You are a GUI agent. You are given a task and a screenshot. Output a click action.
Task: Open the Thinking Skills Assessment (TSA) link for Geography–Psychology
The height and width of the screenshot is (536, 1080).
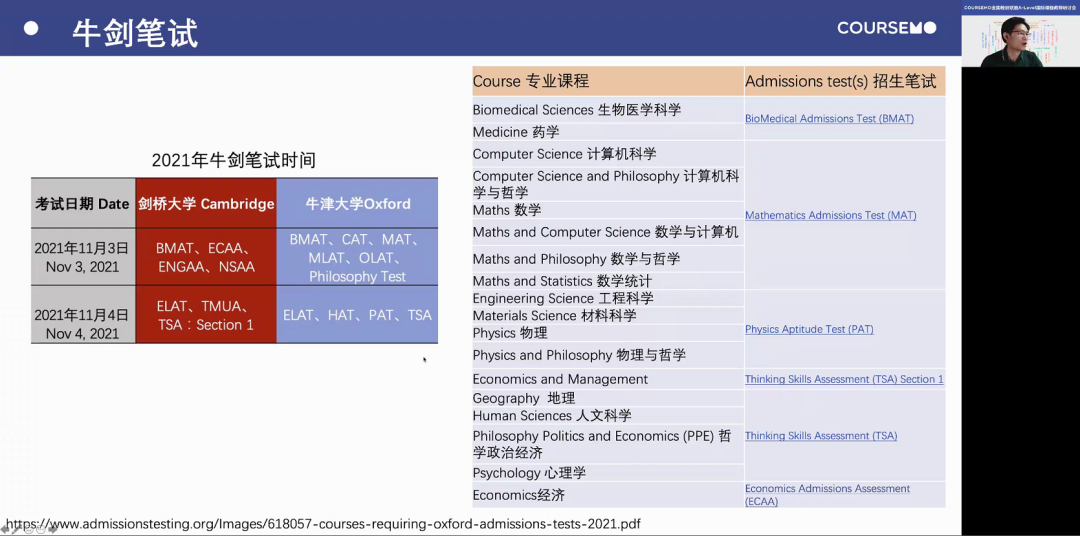click(x=820, y=436)
